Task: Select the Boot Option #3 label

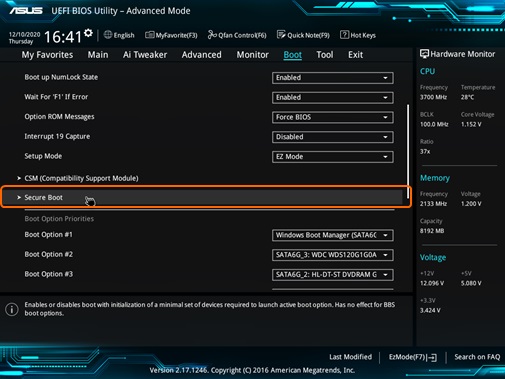Action: pos(48,274)
